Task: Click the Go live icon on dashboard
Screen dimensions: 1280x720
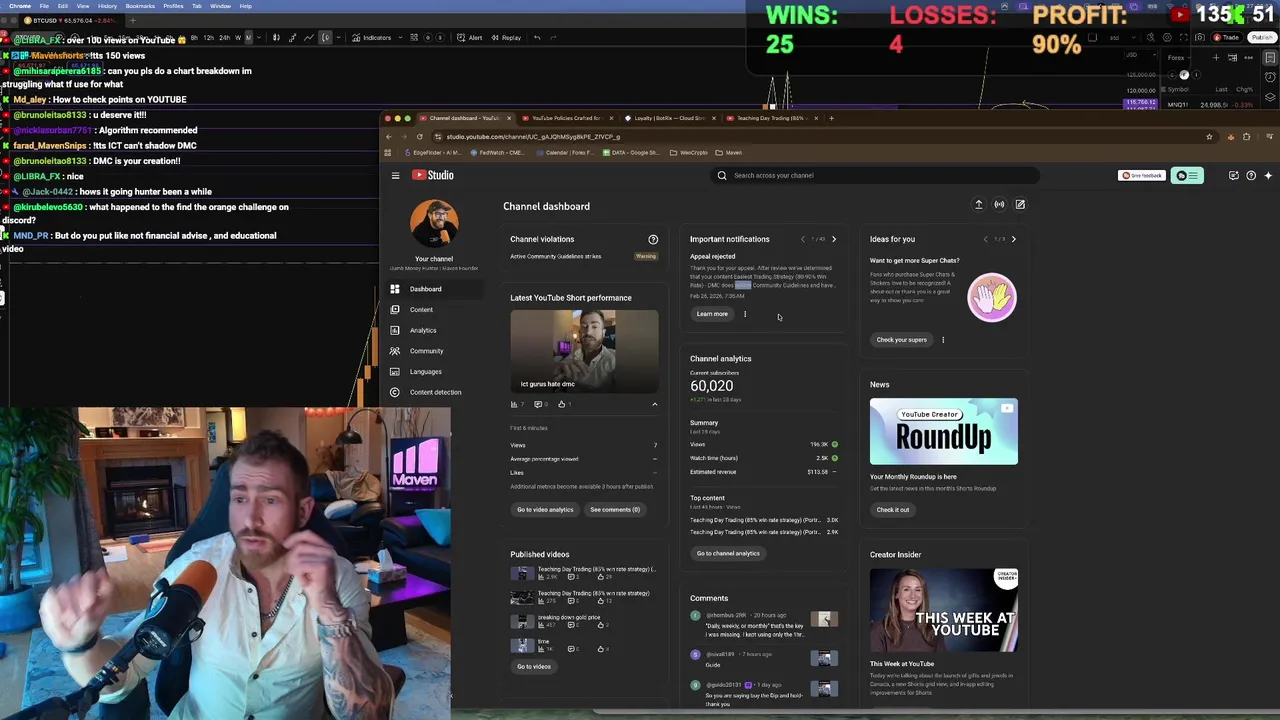Action: [999, 204]
